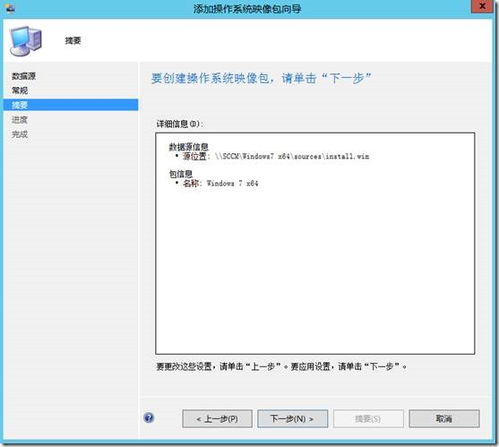Cancel the wizard using 取消 button

[444, 419]
